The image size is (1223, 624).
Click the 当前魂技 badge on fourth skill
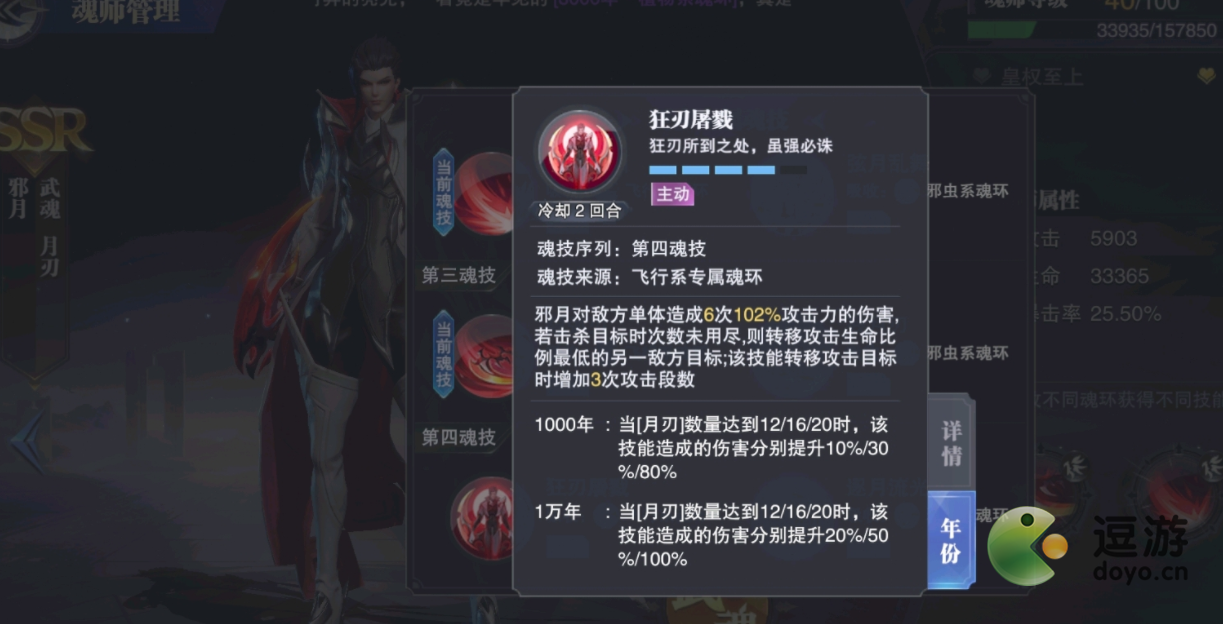[444, 354]
